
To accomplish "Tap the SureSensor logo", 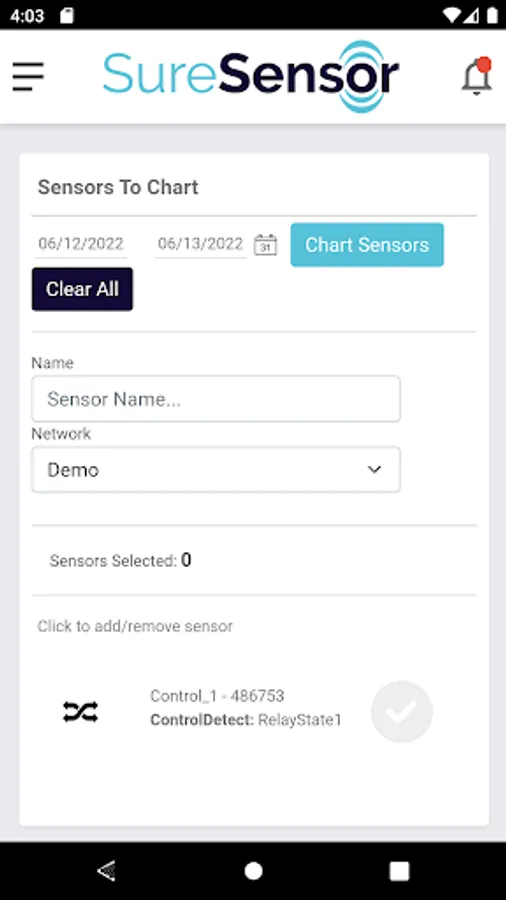I will [x=251, y=76].
